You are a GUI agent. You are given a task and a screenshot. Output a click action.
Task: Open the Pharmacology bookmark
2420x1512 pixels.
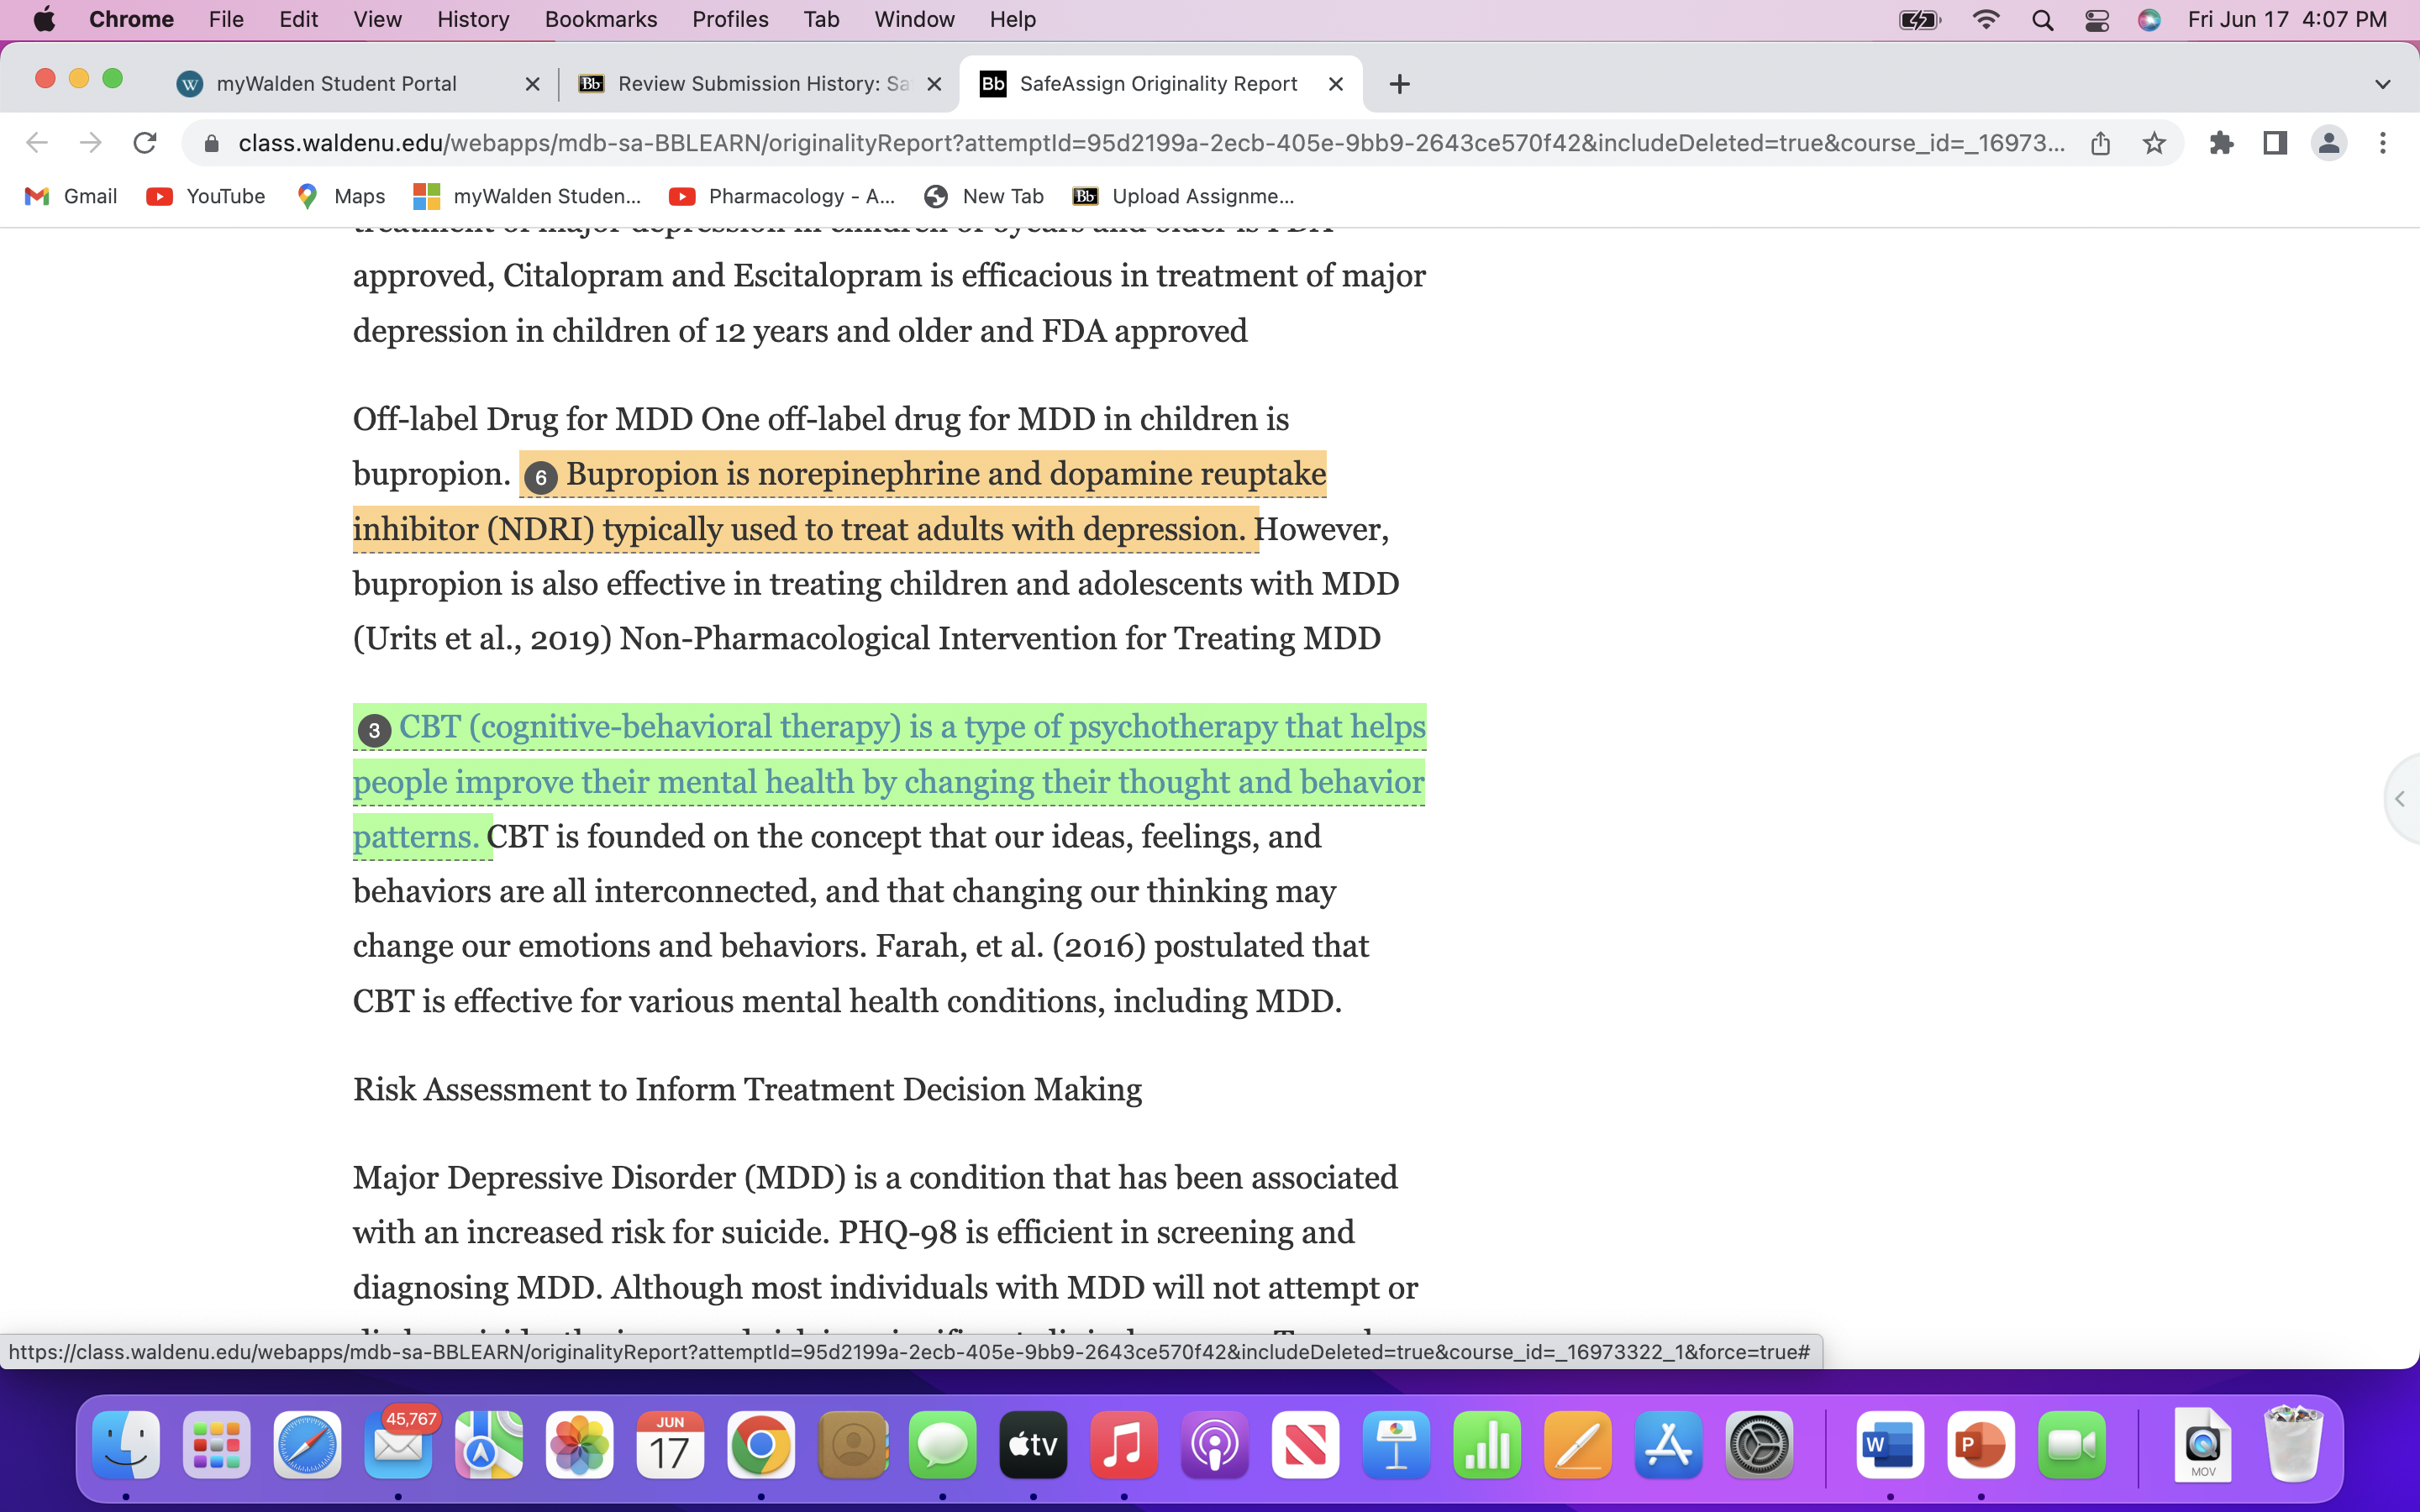tap(783, 196)
